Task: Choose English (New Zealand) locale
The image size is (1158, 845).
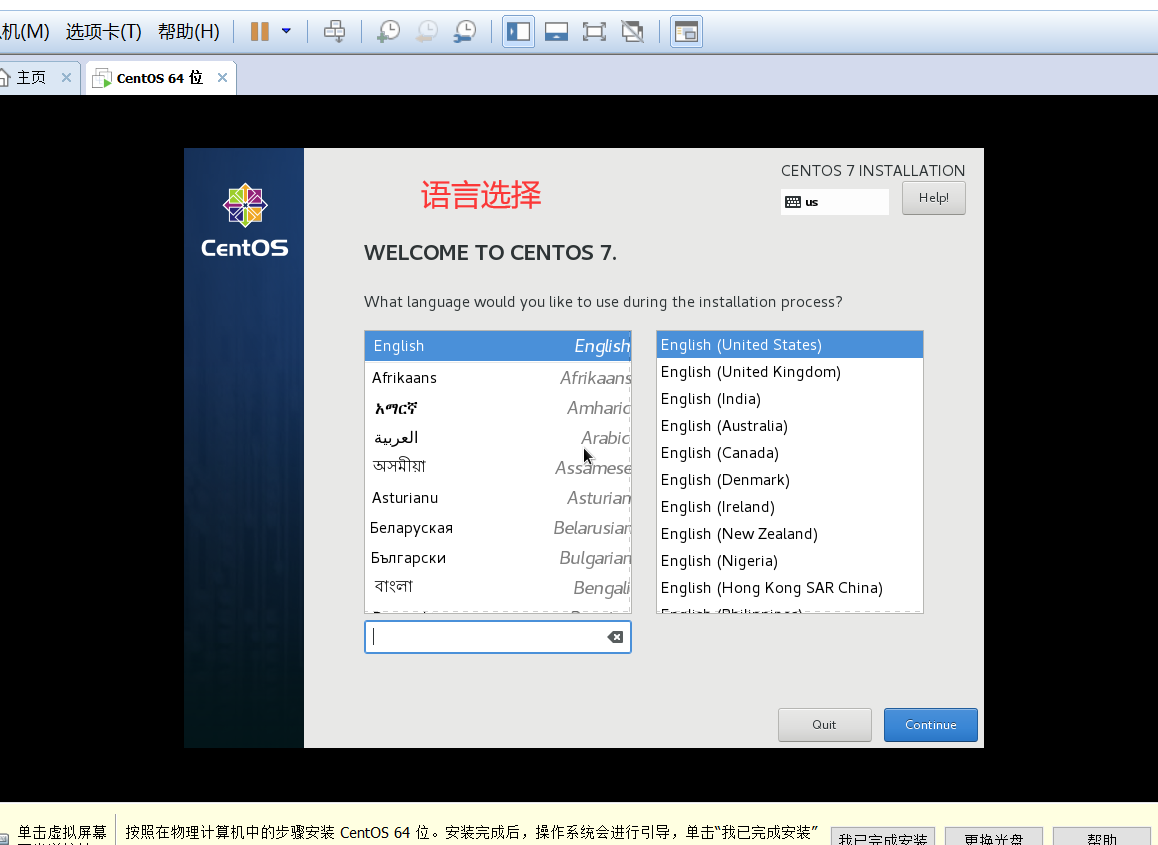Action: tap(789, 534)
